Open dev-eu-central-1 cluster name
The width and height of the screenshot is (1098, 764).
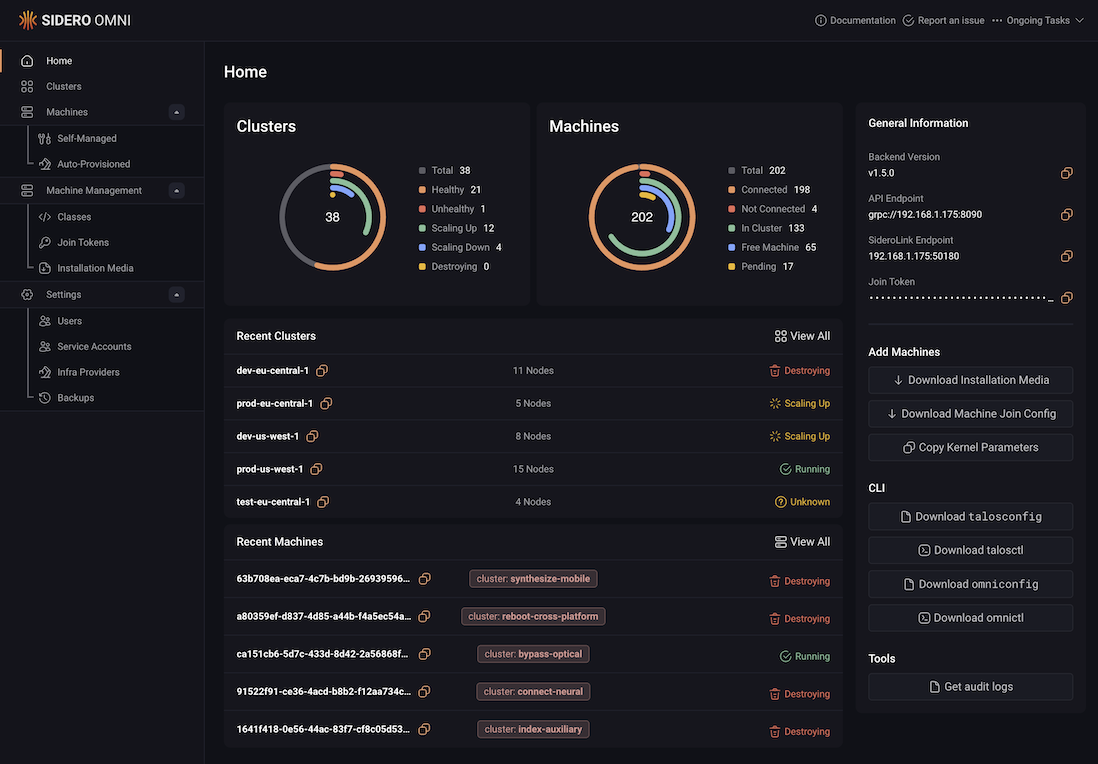pos(272,370)
